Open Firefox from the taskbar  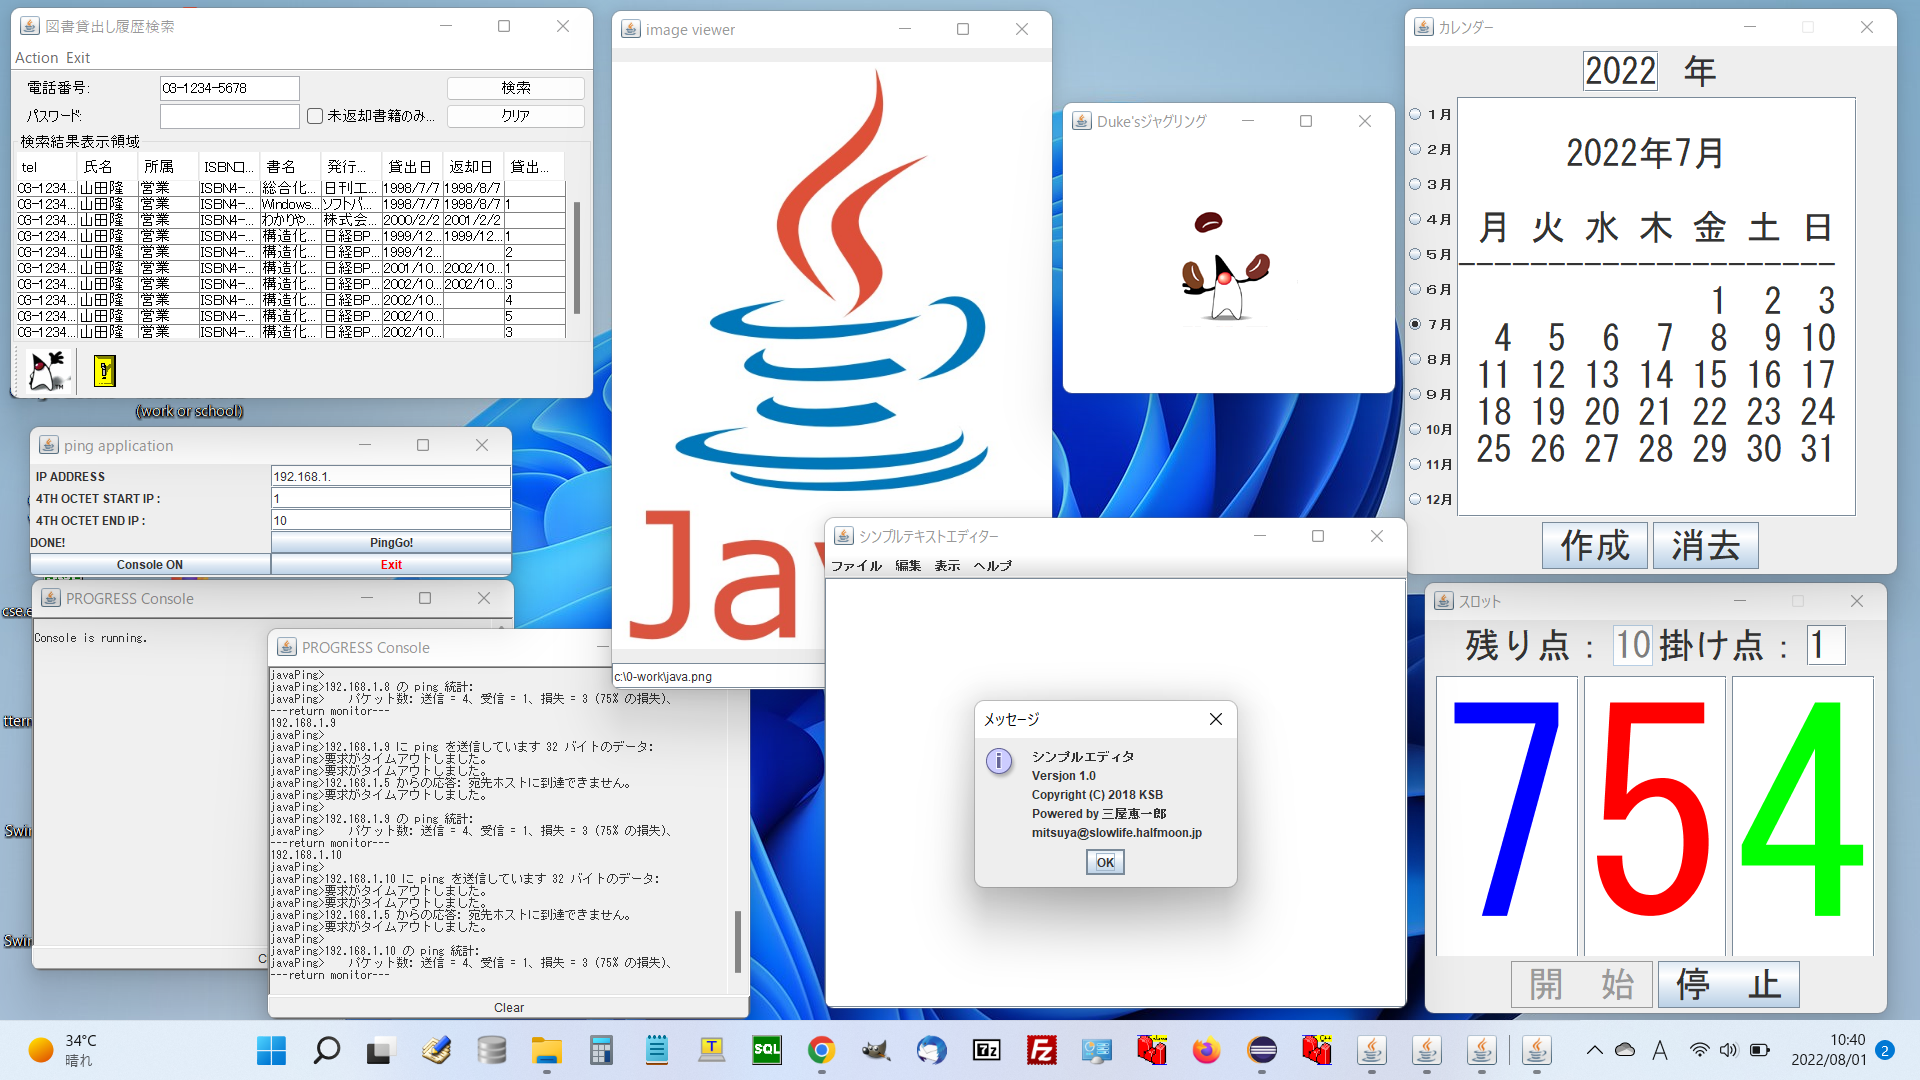tap(1206, 1050)
